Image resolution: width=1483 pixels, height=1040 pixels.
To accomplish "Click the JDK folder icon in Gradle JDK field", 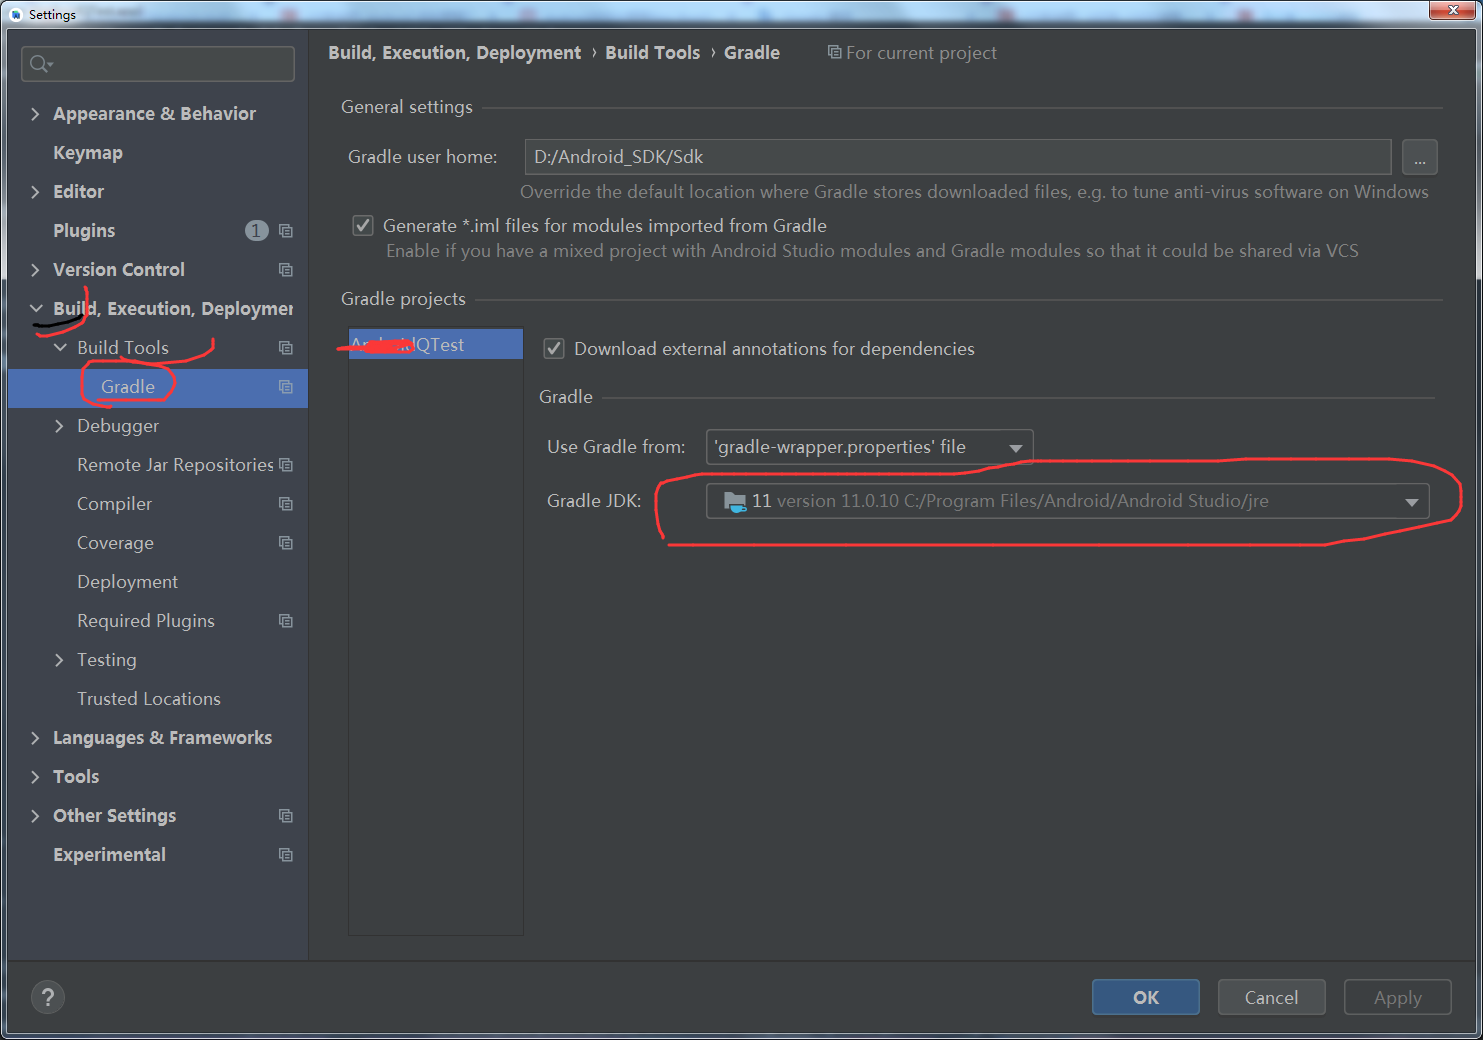I will pyautogui.click(x=735, y=501).
